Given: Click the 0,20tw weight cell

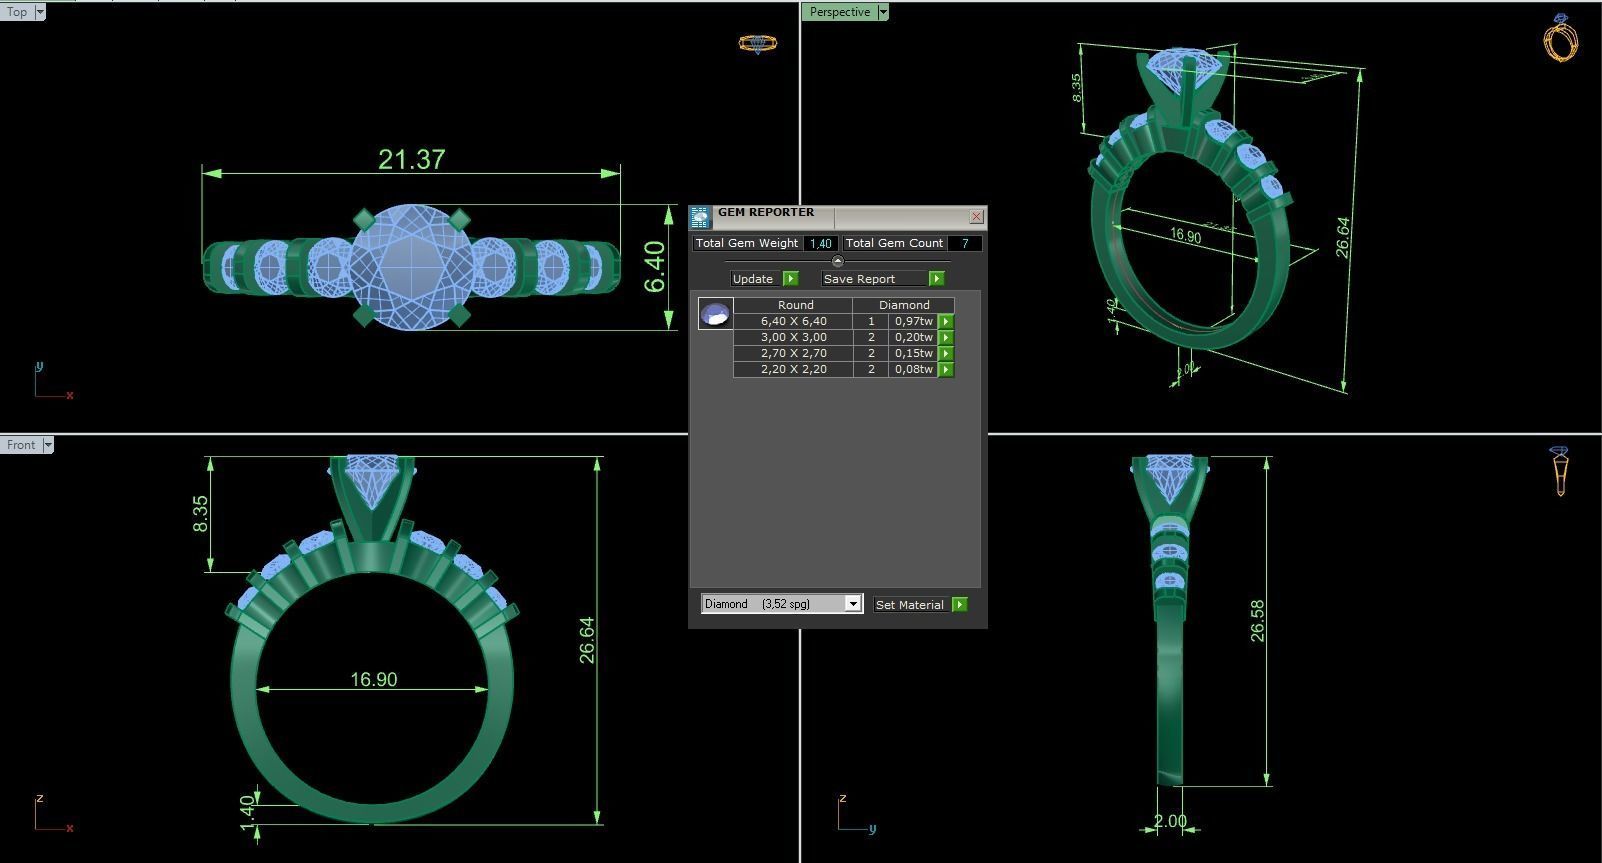Looking at the screenshot, I should (x=913, y=338).
